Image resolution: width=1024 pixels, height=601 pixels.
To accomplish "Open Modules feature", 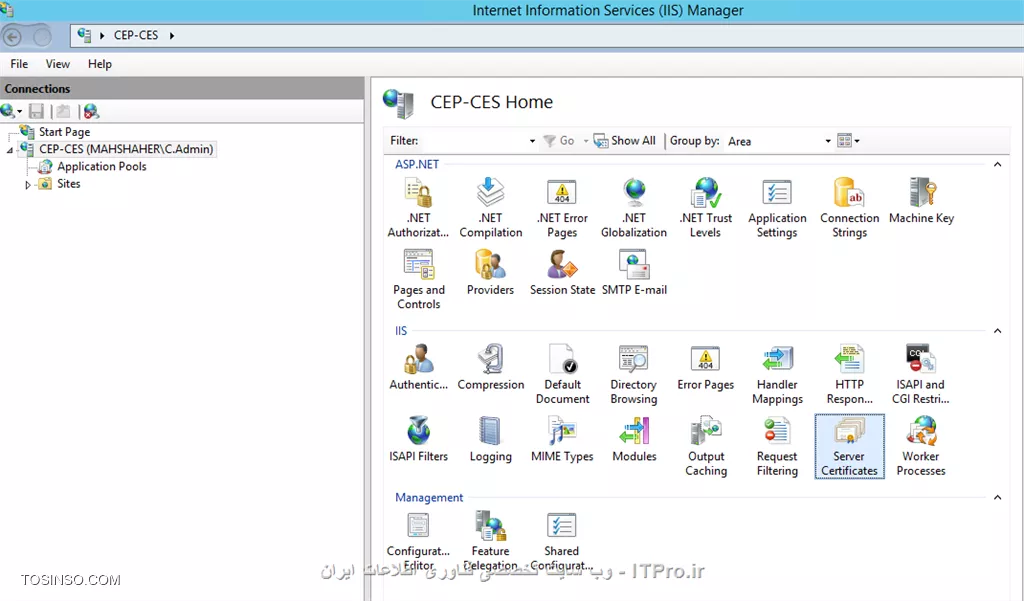I will pos(634,440).
